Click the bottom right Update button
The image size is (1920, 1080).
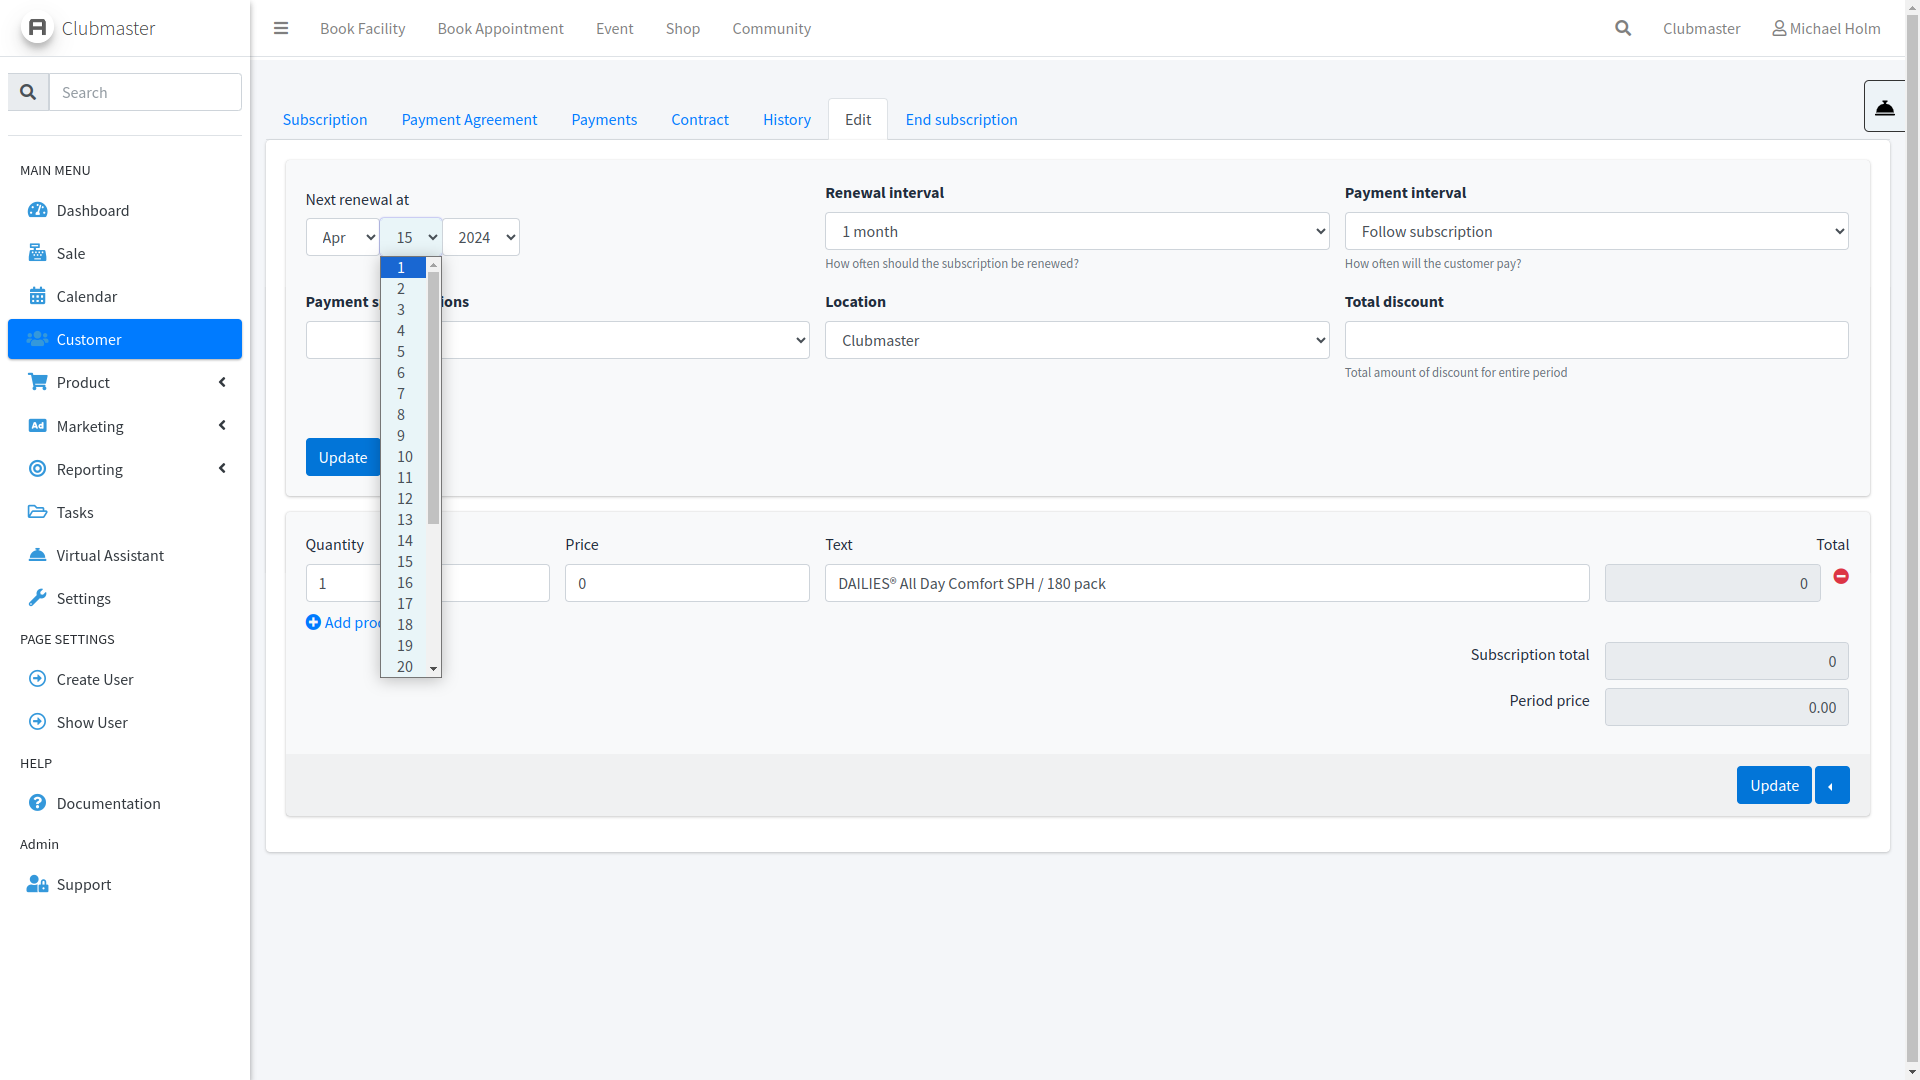[1773, 785]
